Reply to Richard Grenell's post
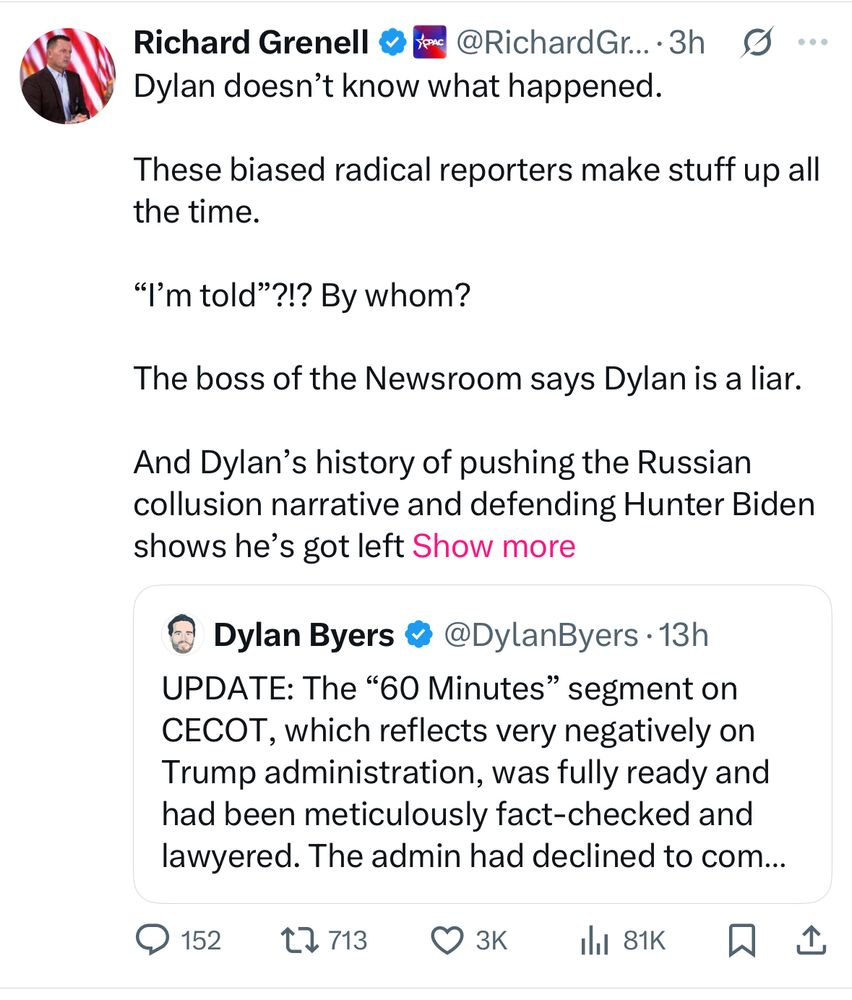This screenshot has height=1000, width=852. [152, 939]
